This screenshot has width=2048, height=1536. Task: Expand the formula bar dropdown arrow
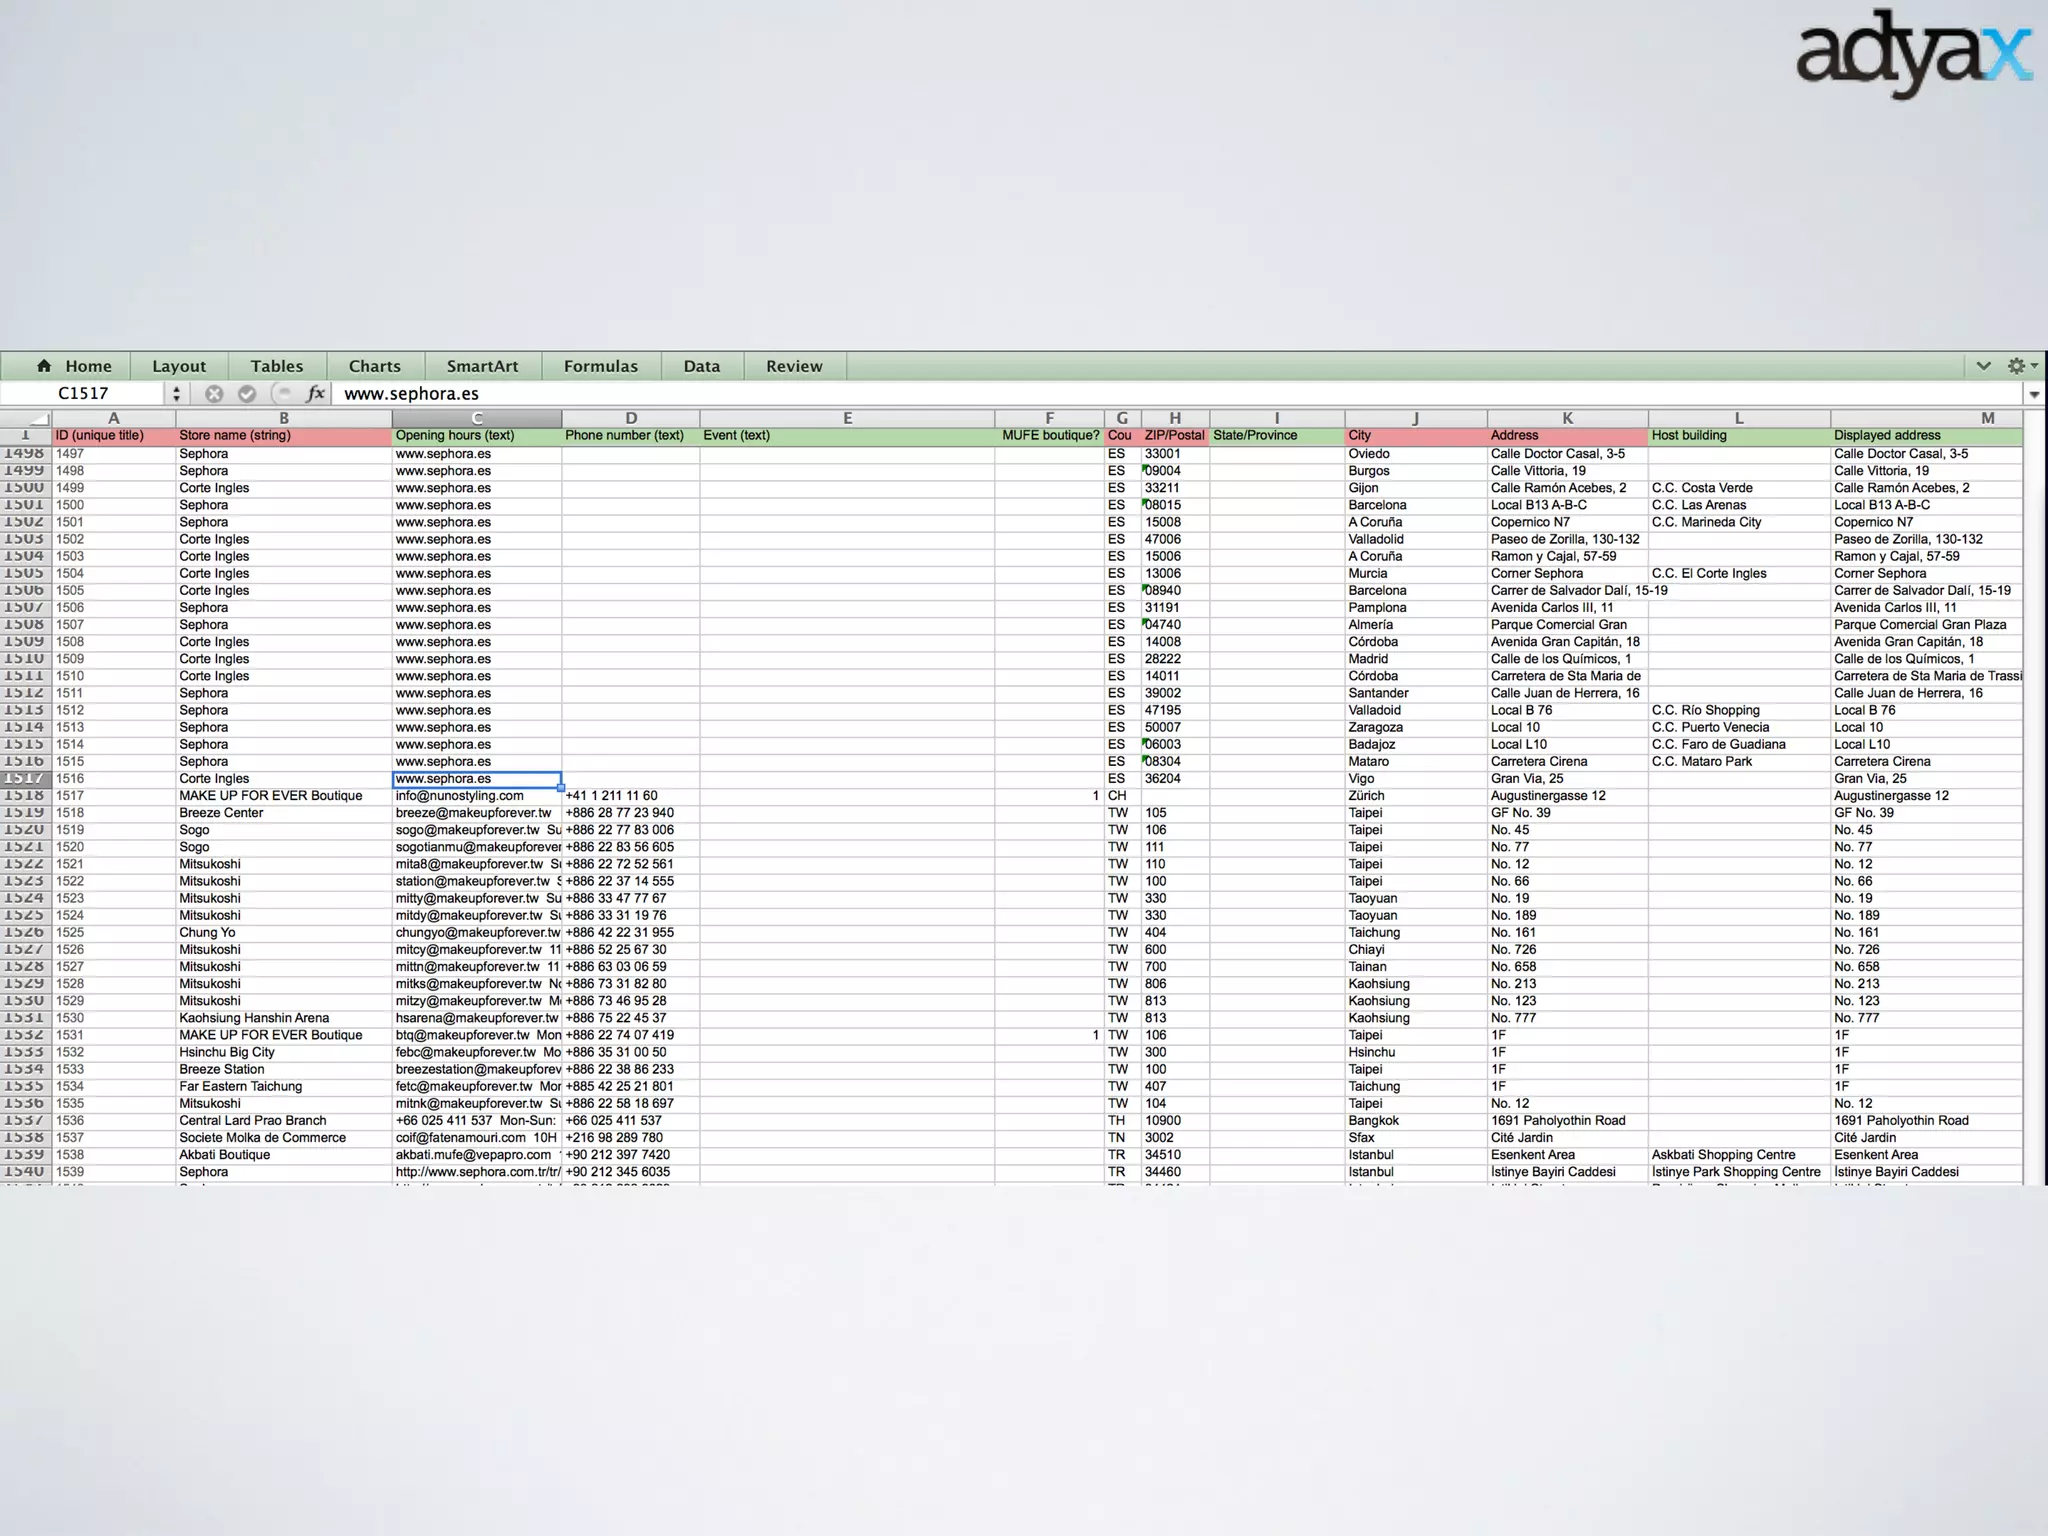2034,395
